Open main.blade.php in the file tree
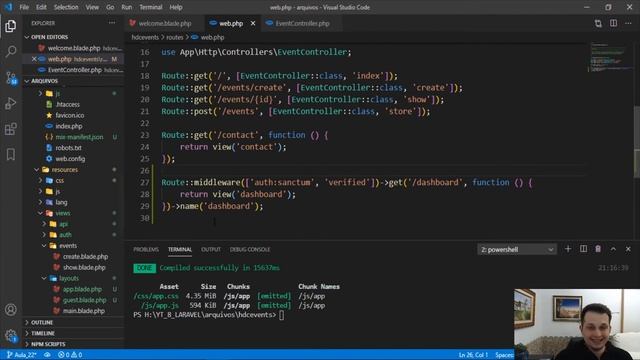 (83, 311)
